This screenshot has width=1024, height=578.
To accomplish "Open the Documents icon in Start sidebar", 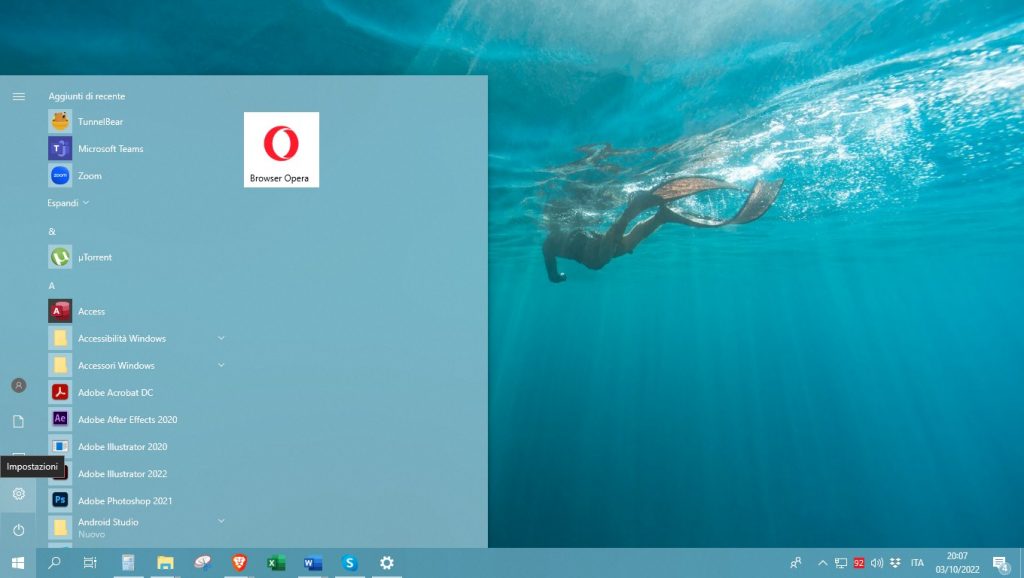I will pos(18,421).
